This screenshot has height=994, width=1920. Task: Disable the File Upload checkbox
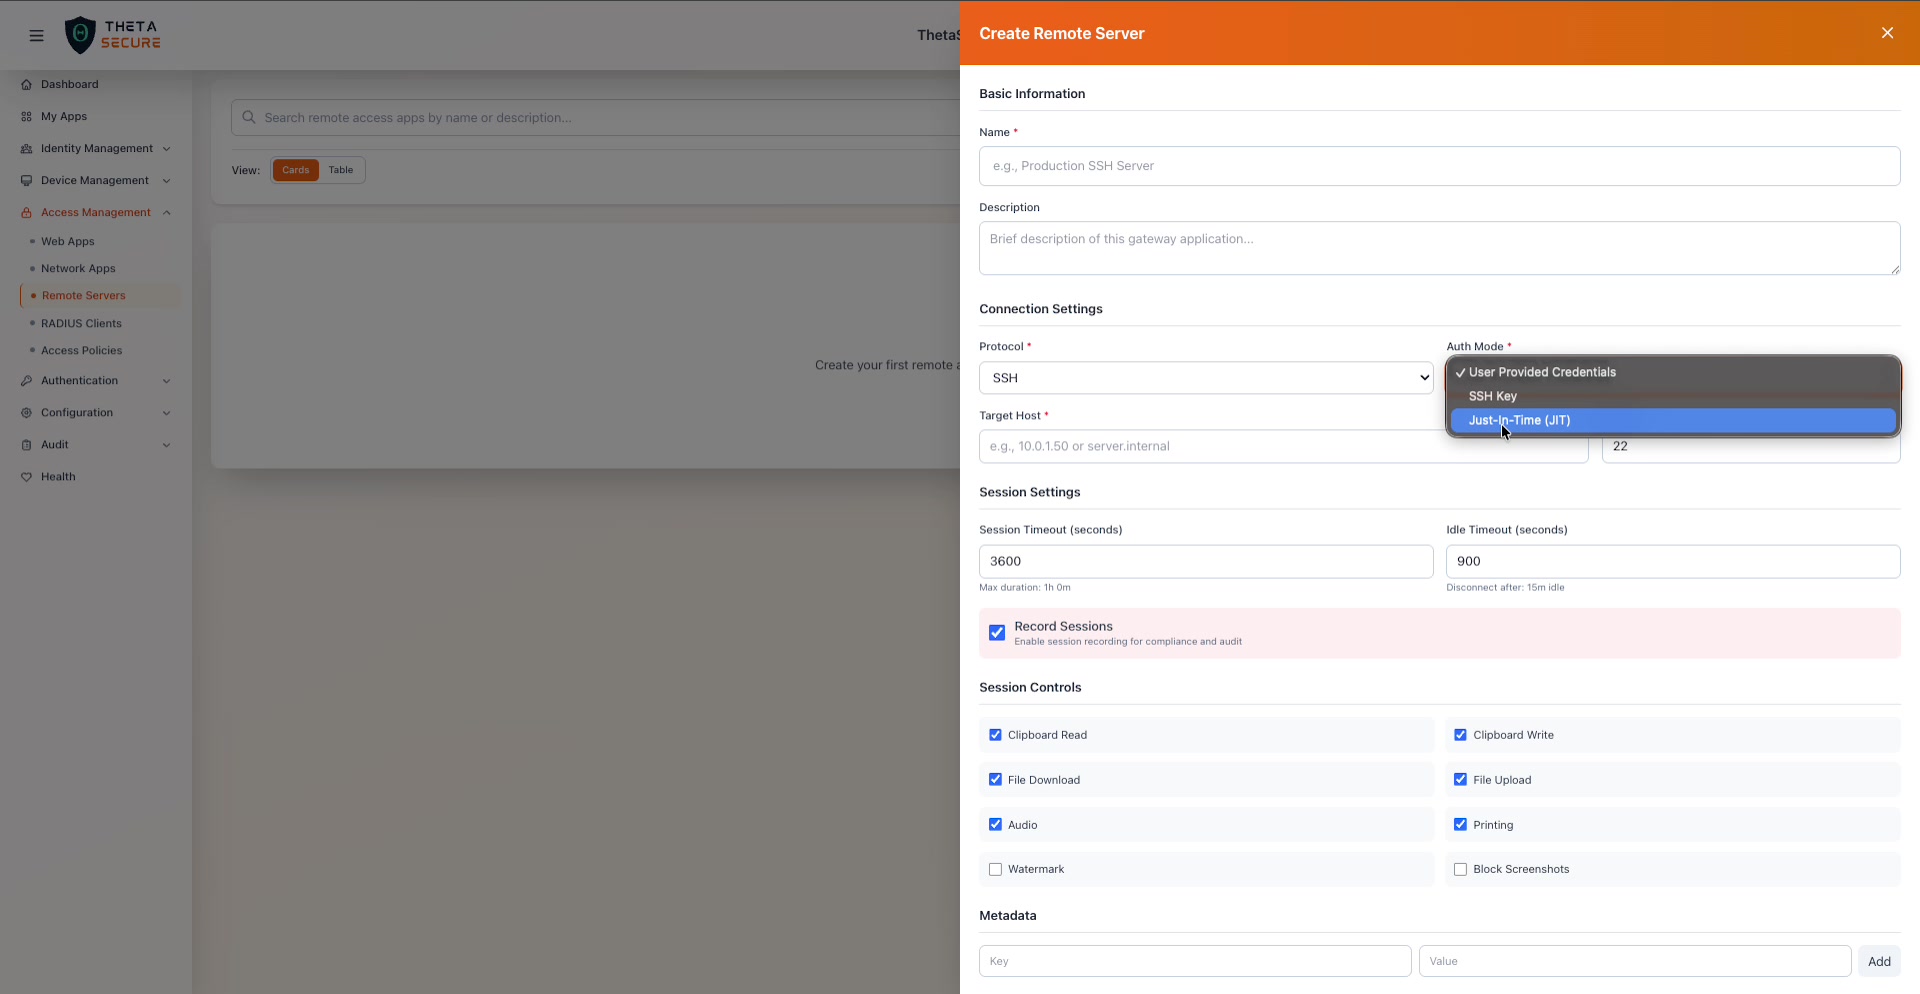(1461, 779)
